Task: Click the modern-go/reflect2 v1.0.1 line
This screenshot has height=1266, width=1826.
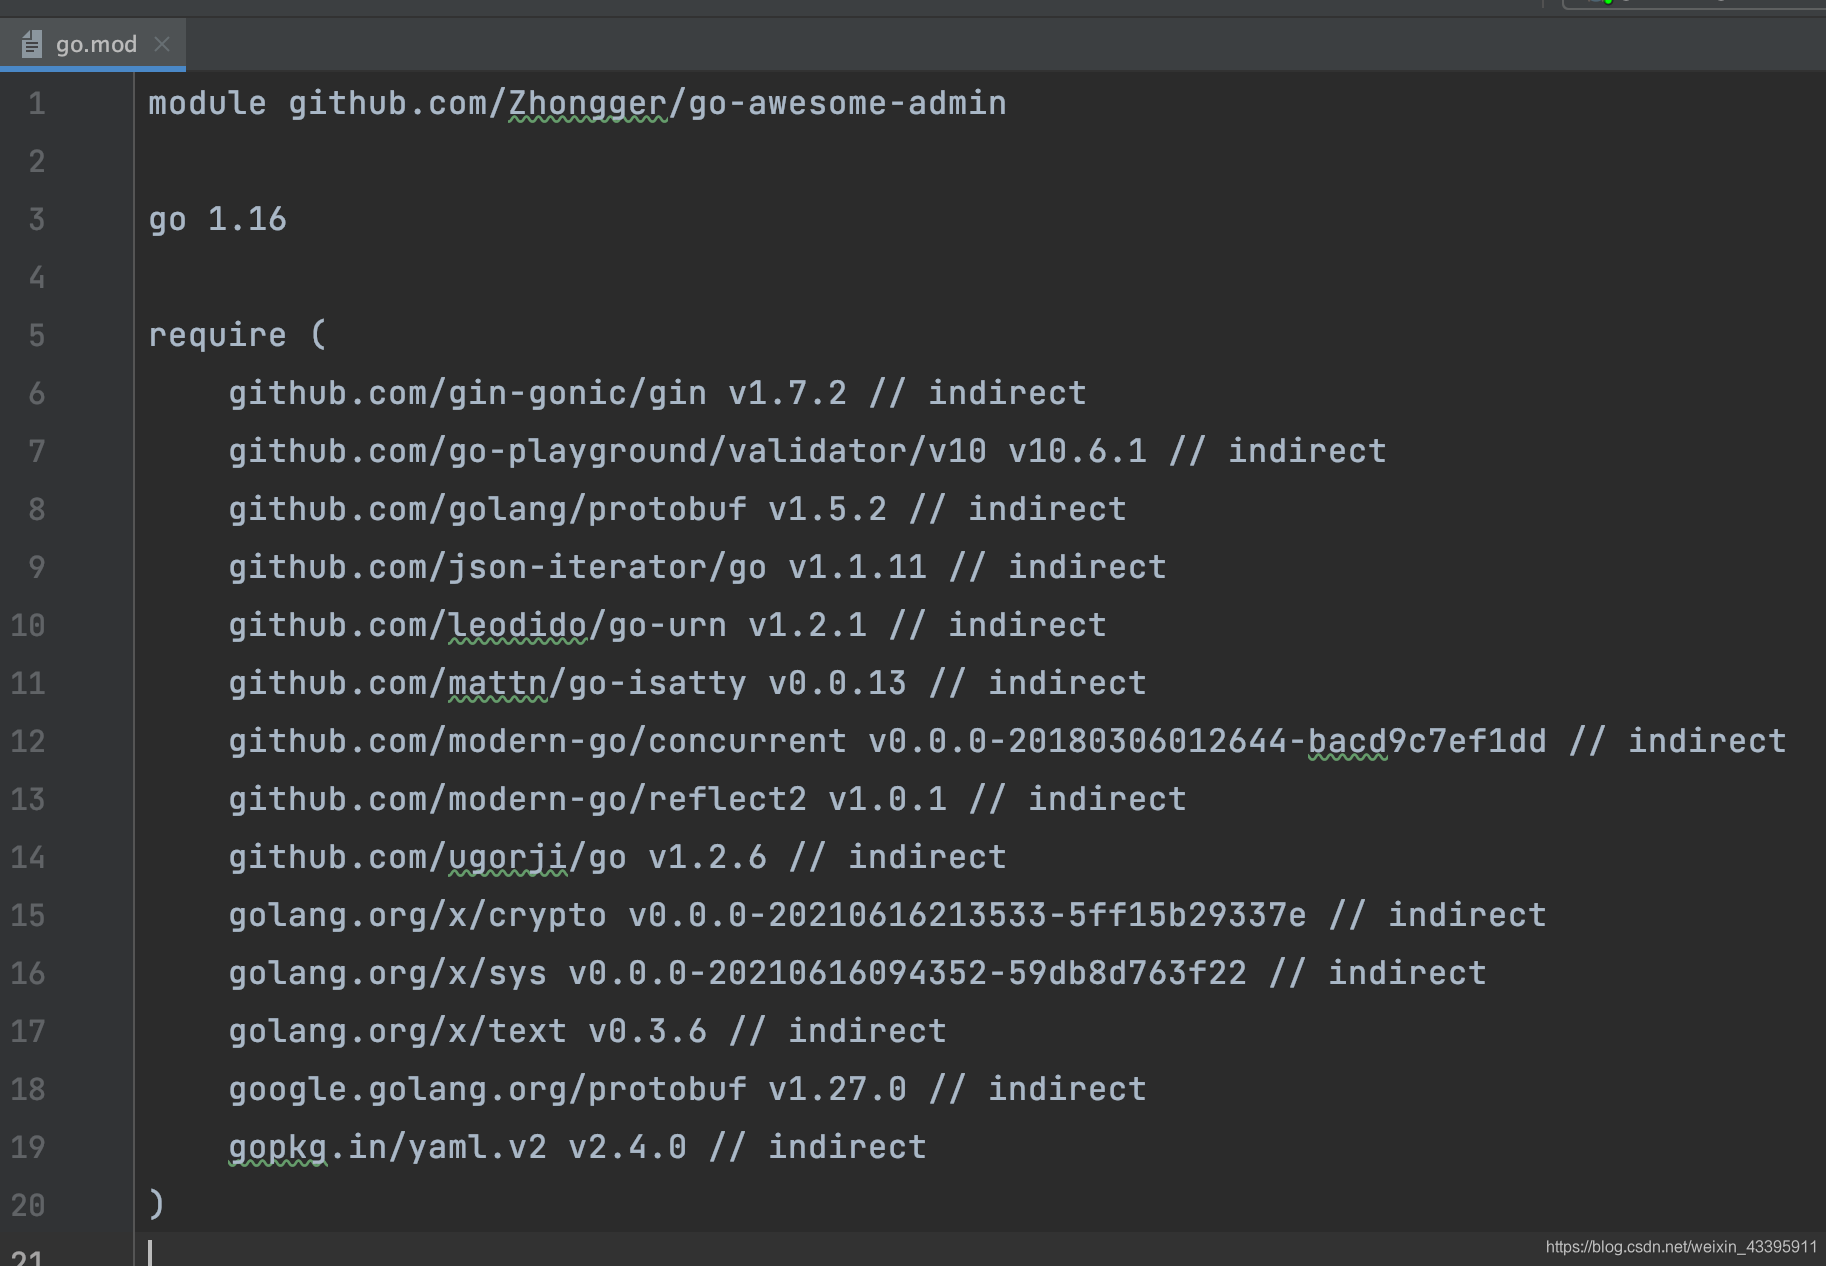Action: click(x=708, y=799)
